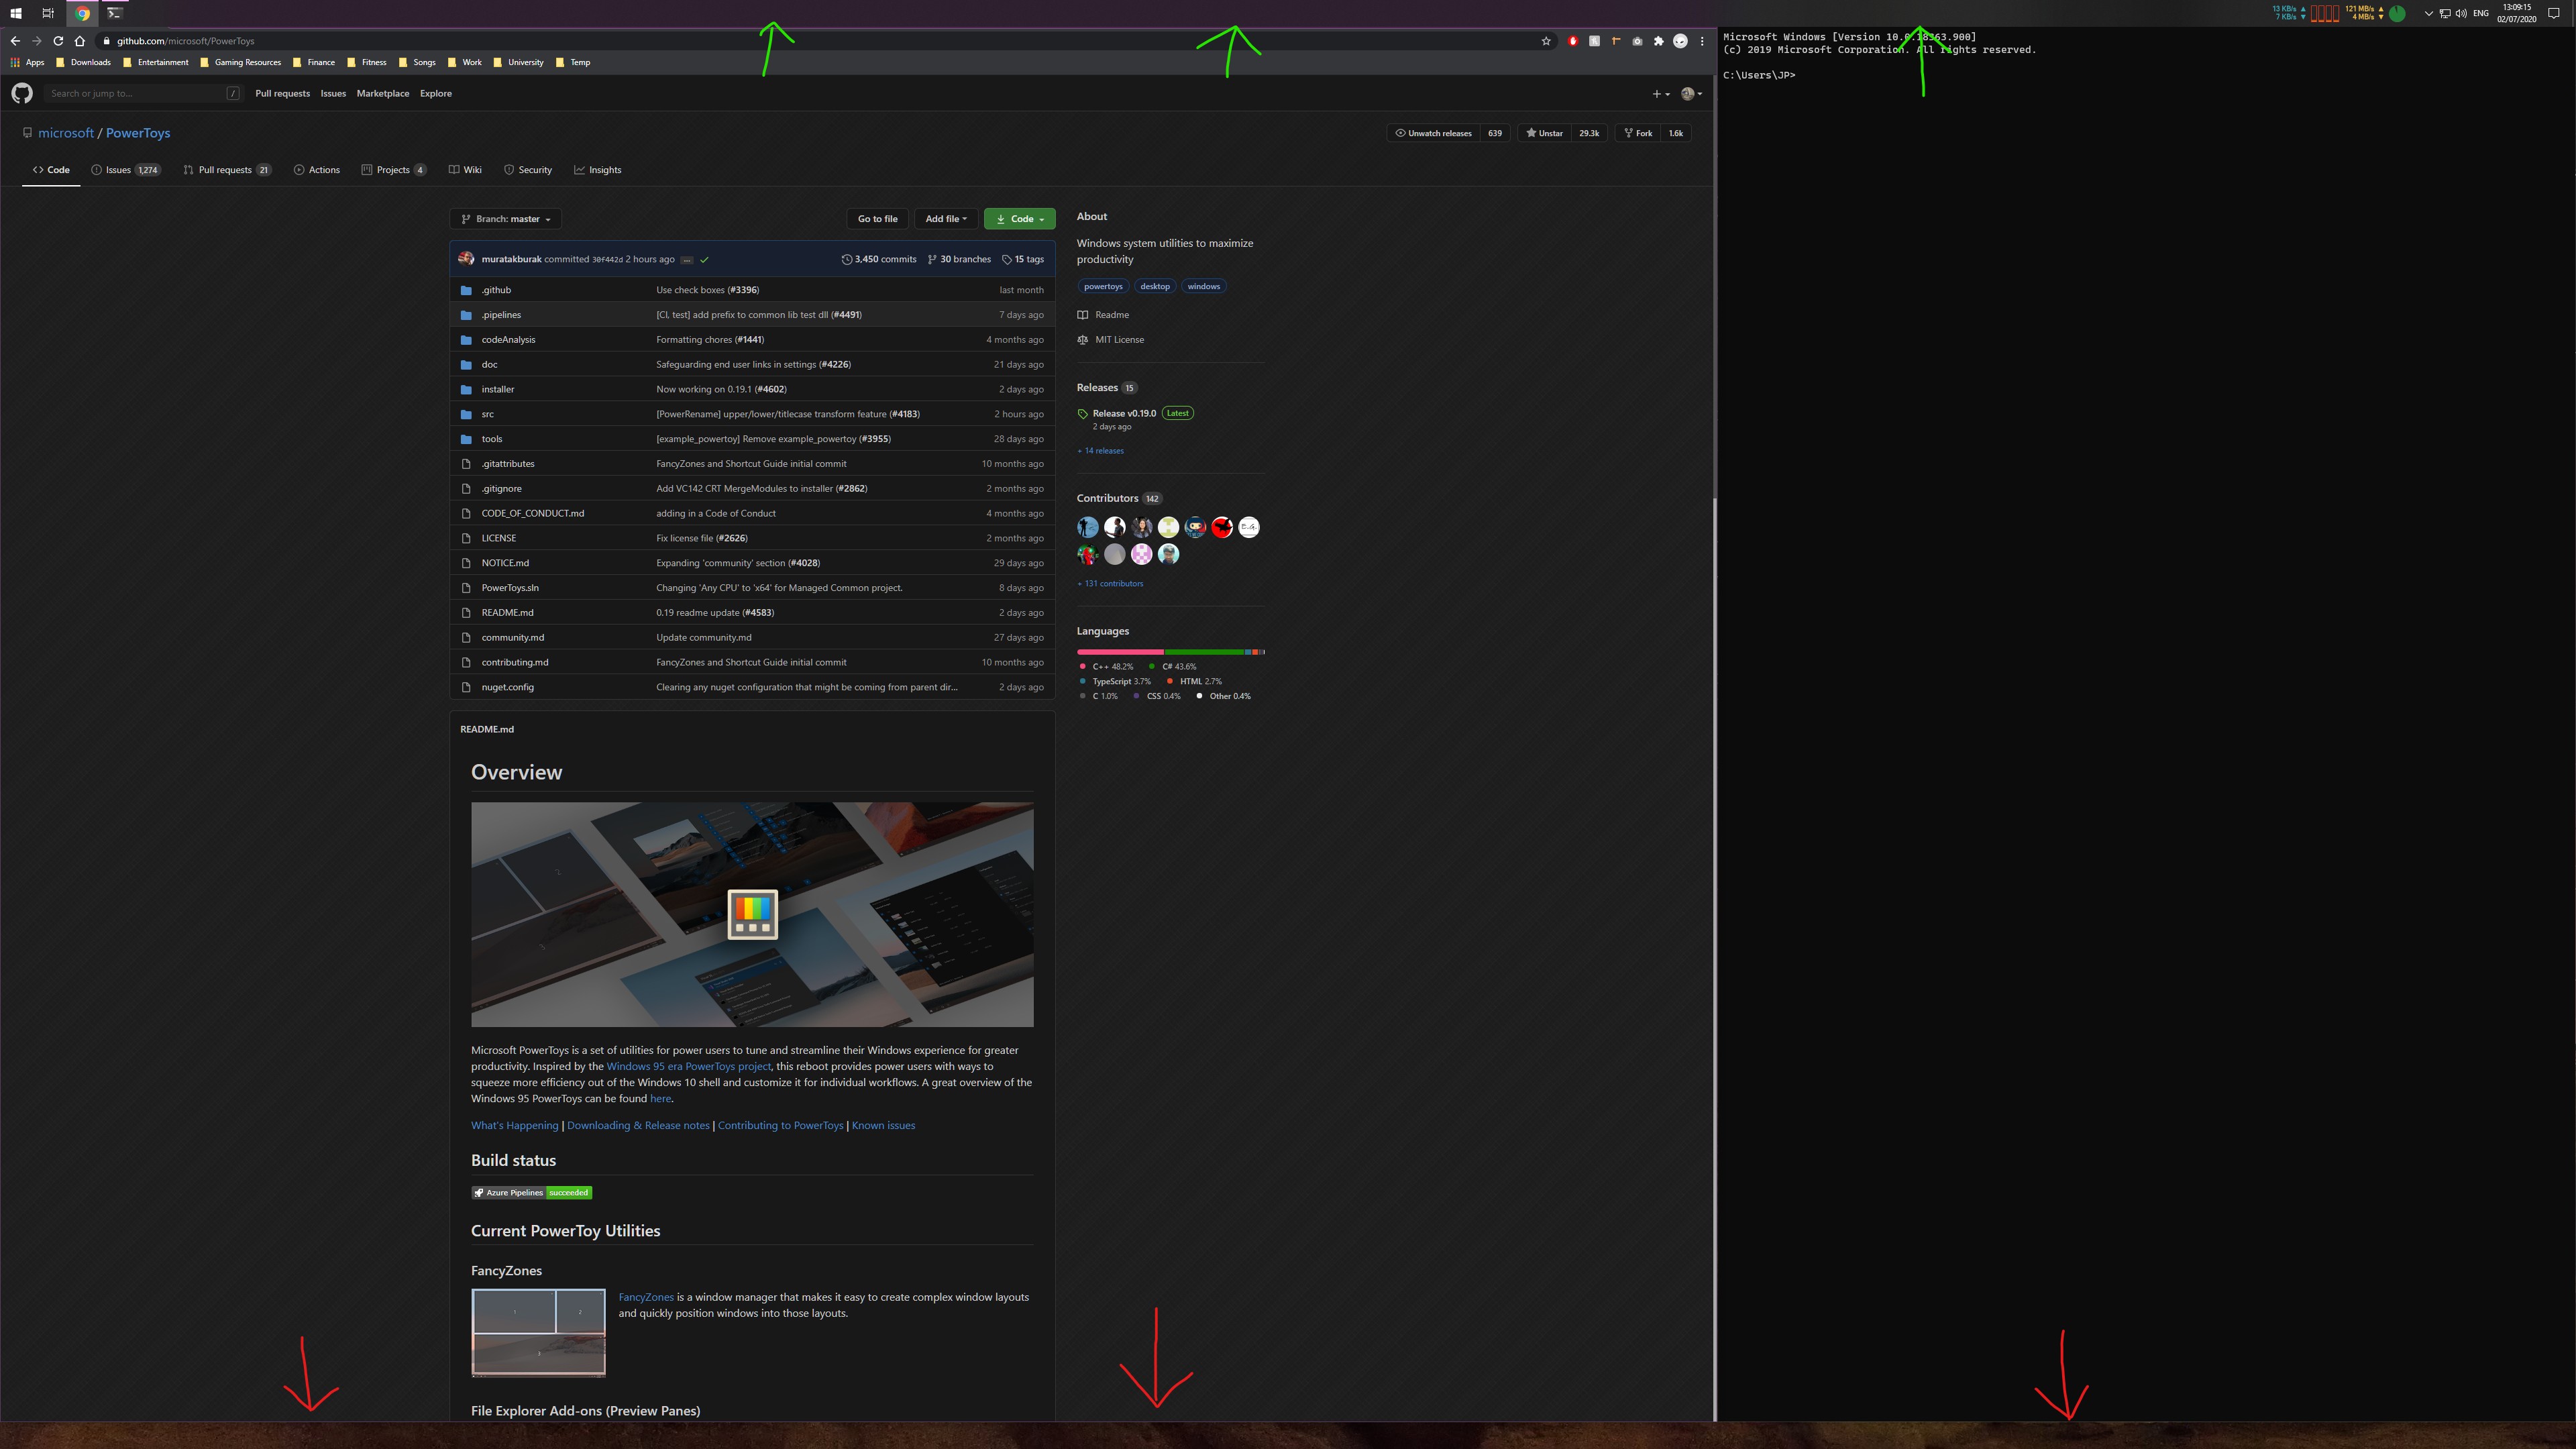
Task: Toggle Unwatch releases for the repository
Action: (x=1434, y=133)
